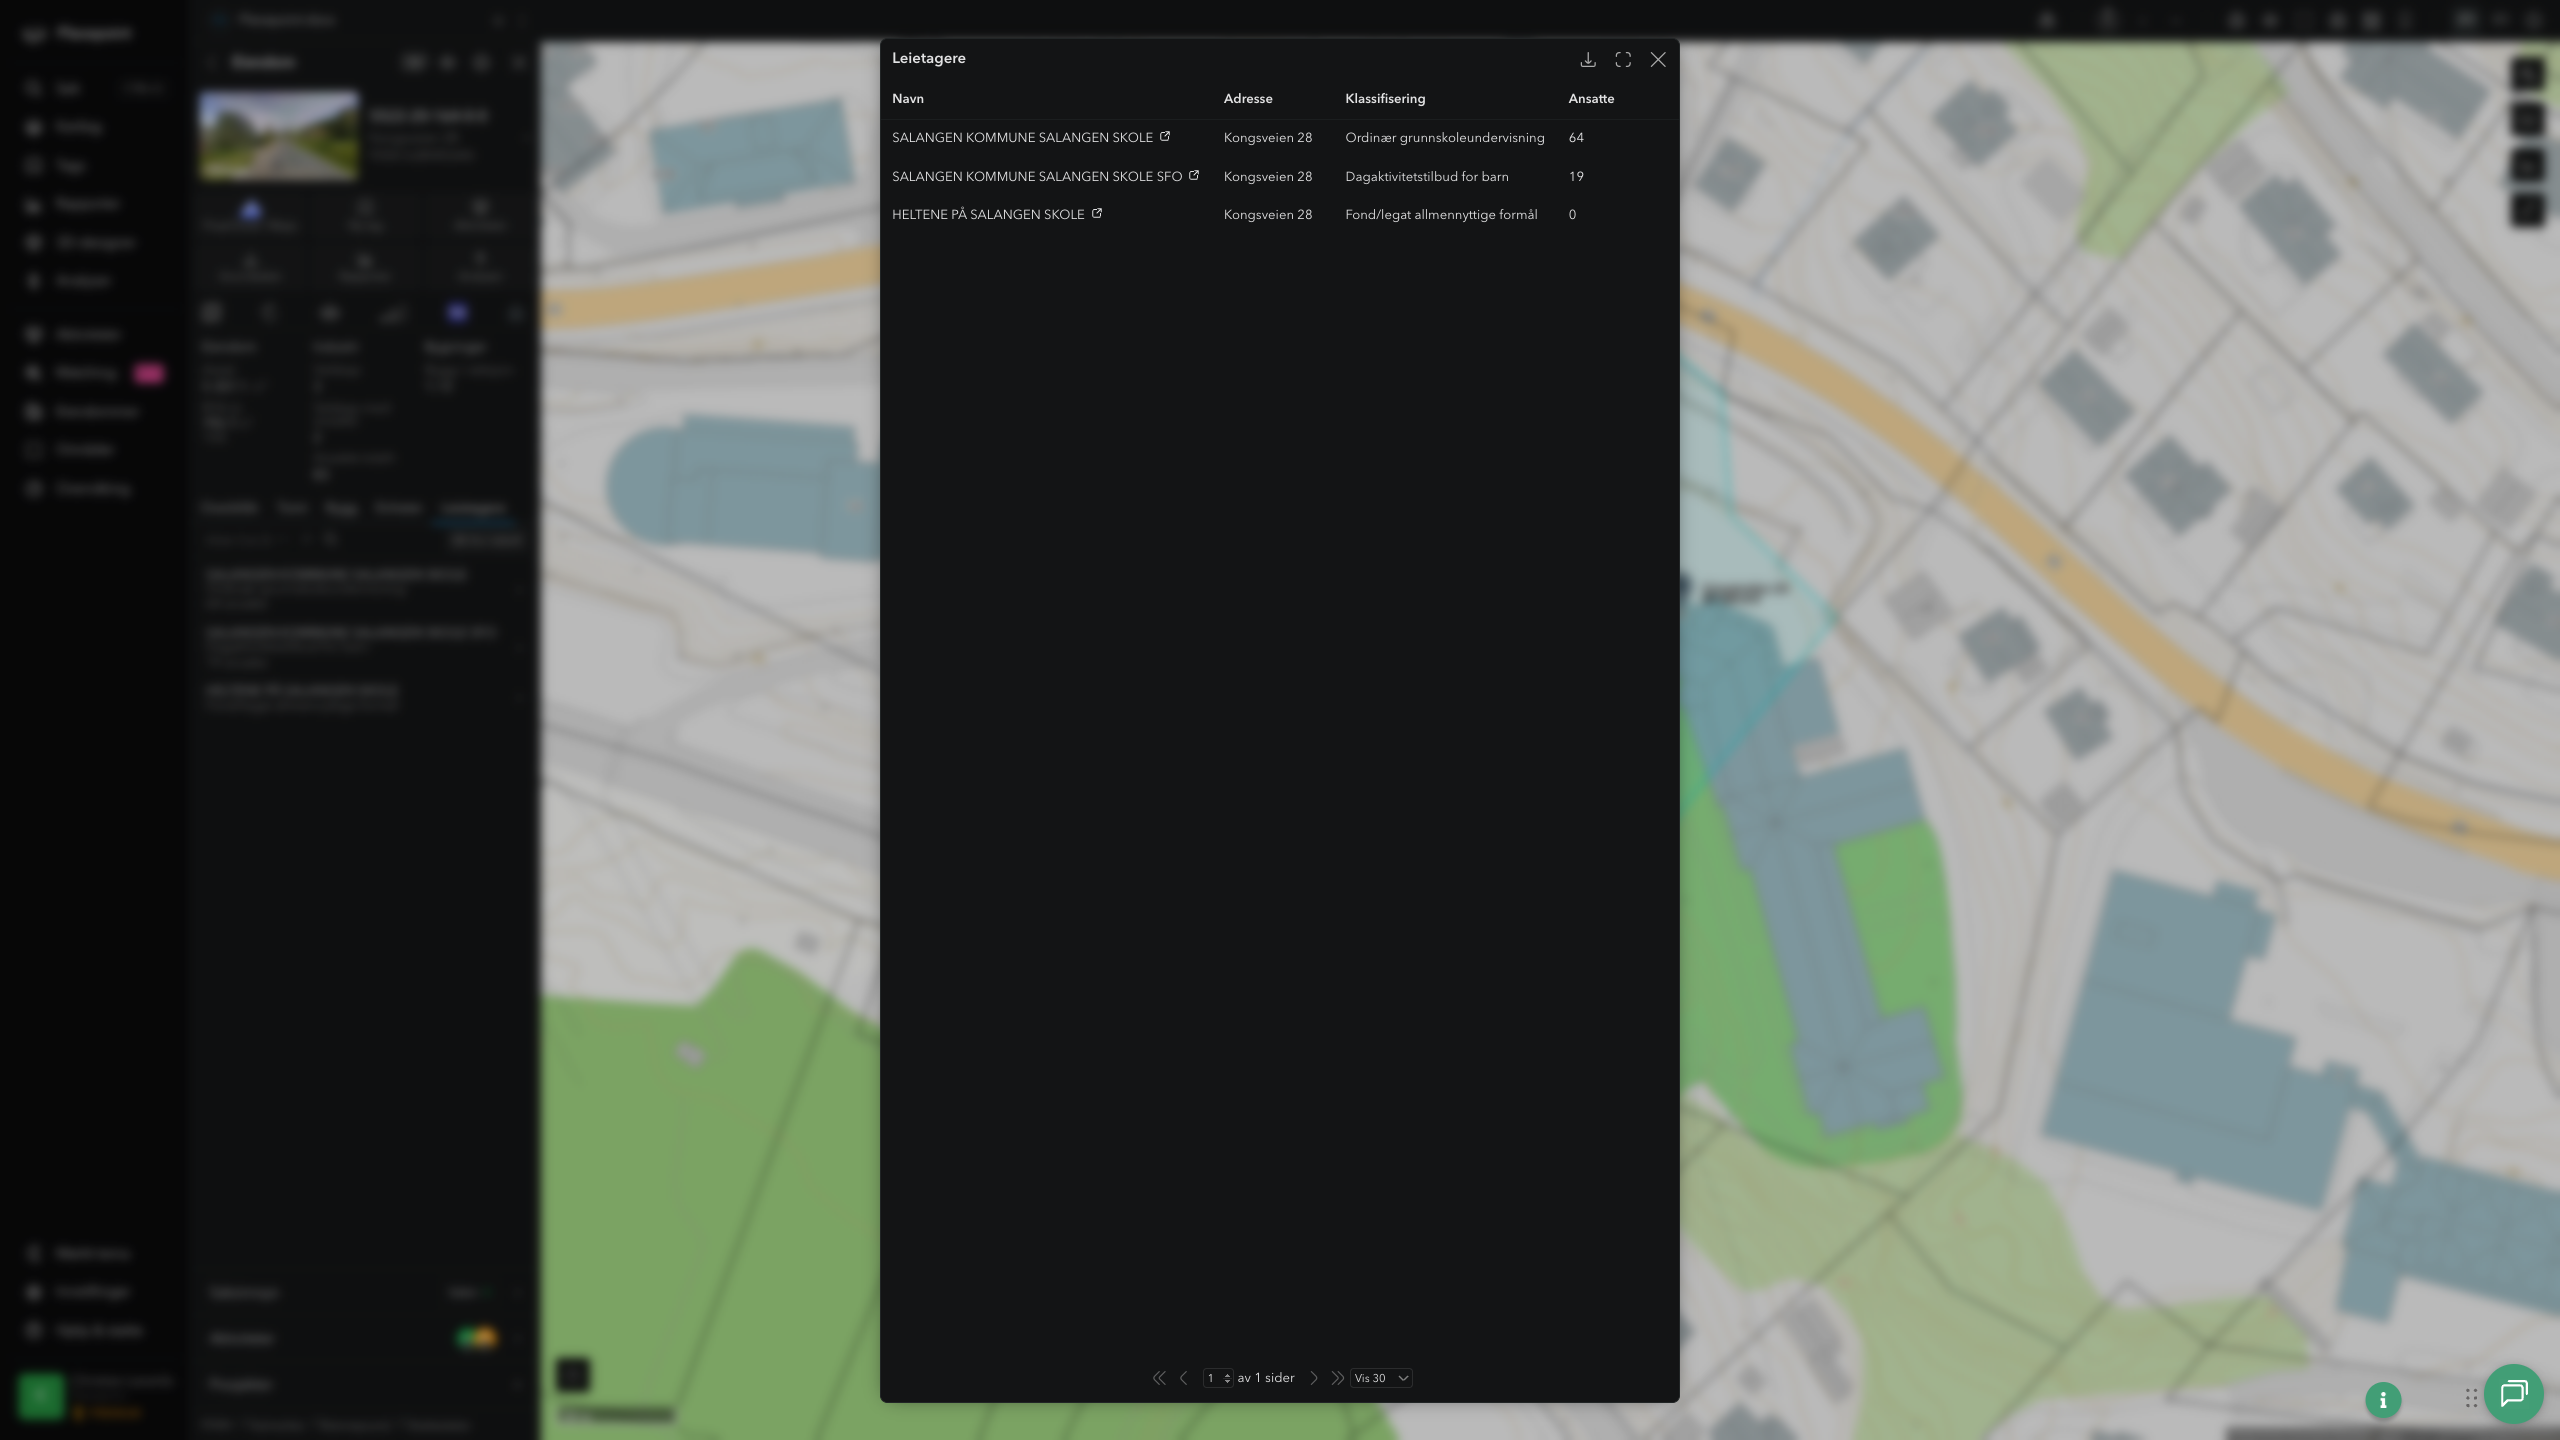Click Kongsveien 28 in the 64-employee row
The height and width of the screenshot is (1440, 2560).
[x=1268, y=138]
